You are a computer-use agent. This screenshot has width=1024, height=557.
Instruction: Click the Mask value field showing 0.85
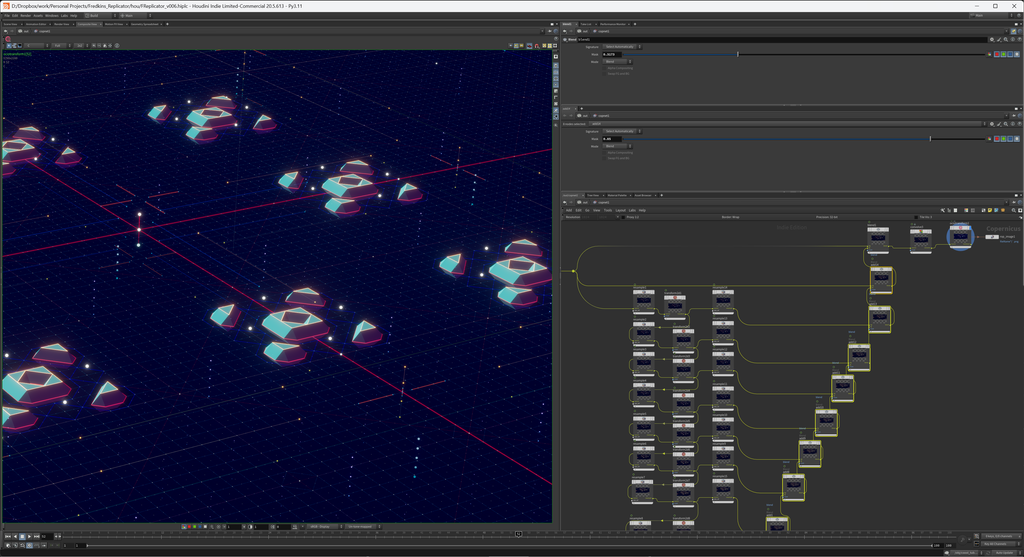[x=611, y=139]
